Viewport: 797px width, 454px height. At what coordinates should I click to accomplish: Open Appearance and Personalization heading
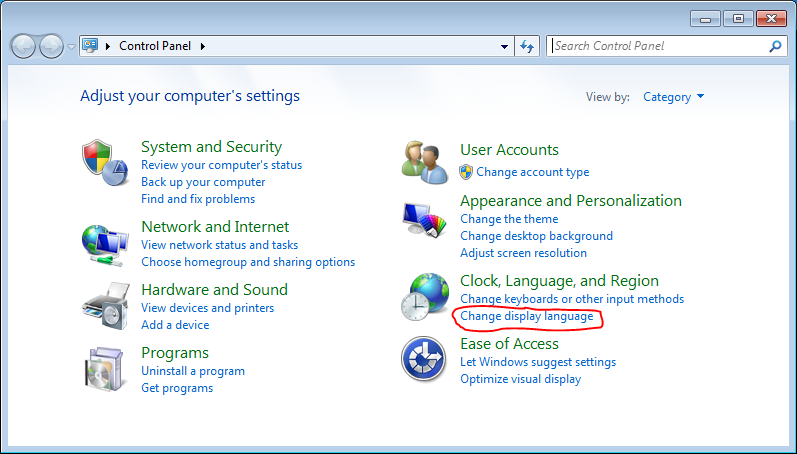point(571,200)
